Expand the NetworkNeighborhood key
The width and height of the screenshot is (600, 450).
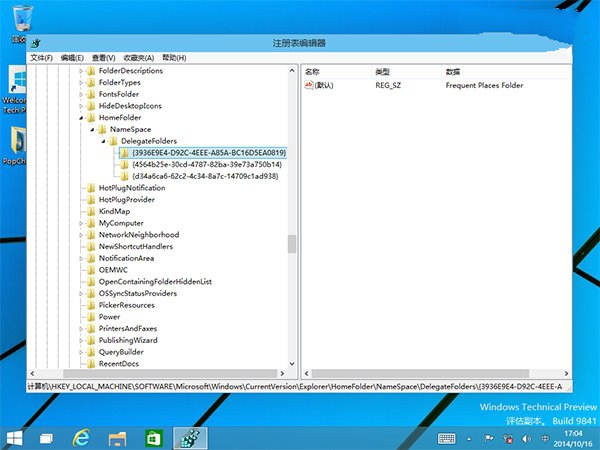point(81,235)
